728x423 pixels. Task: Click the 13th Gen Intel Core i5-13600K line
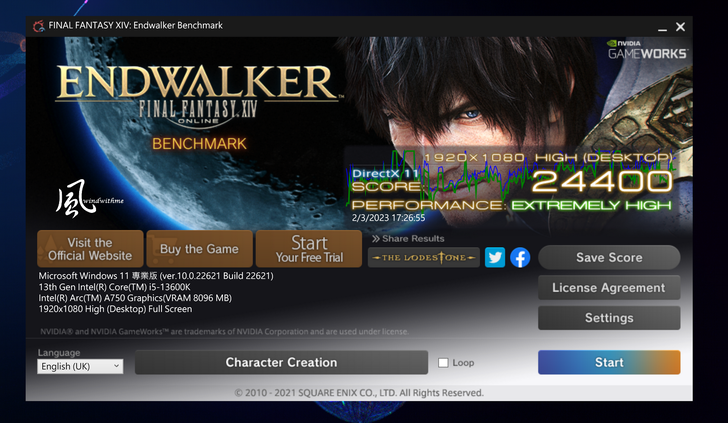tap(115, 287)
